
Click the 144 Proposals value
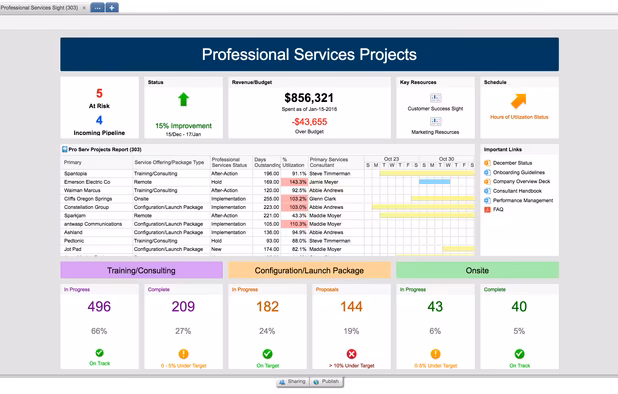coord(351,307)
